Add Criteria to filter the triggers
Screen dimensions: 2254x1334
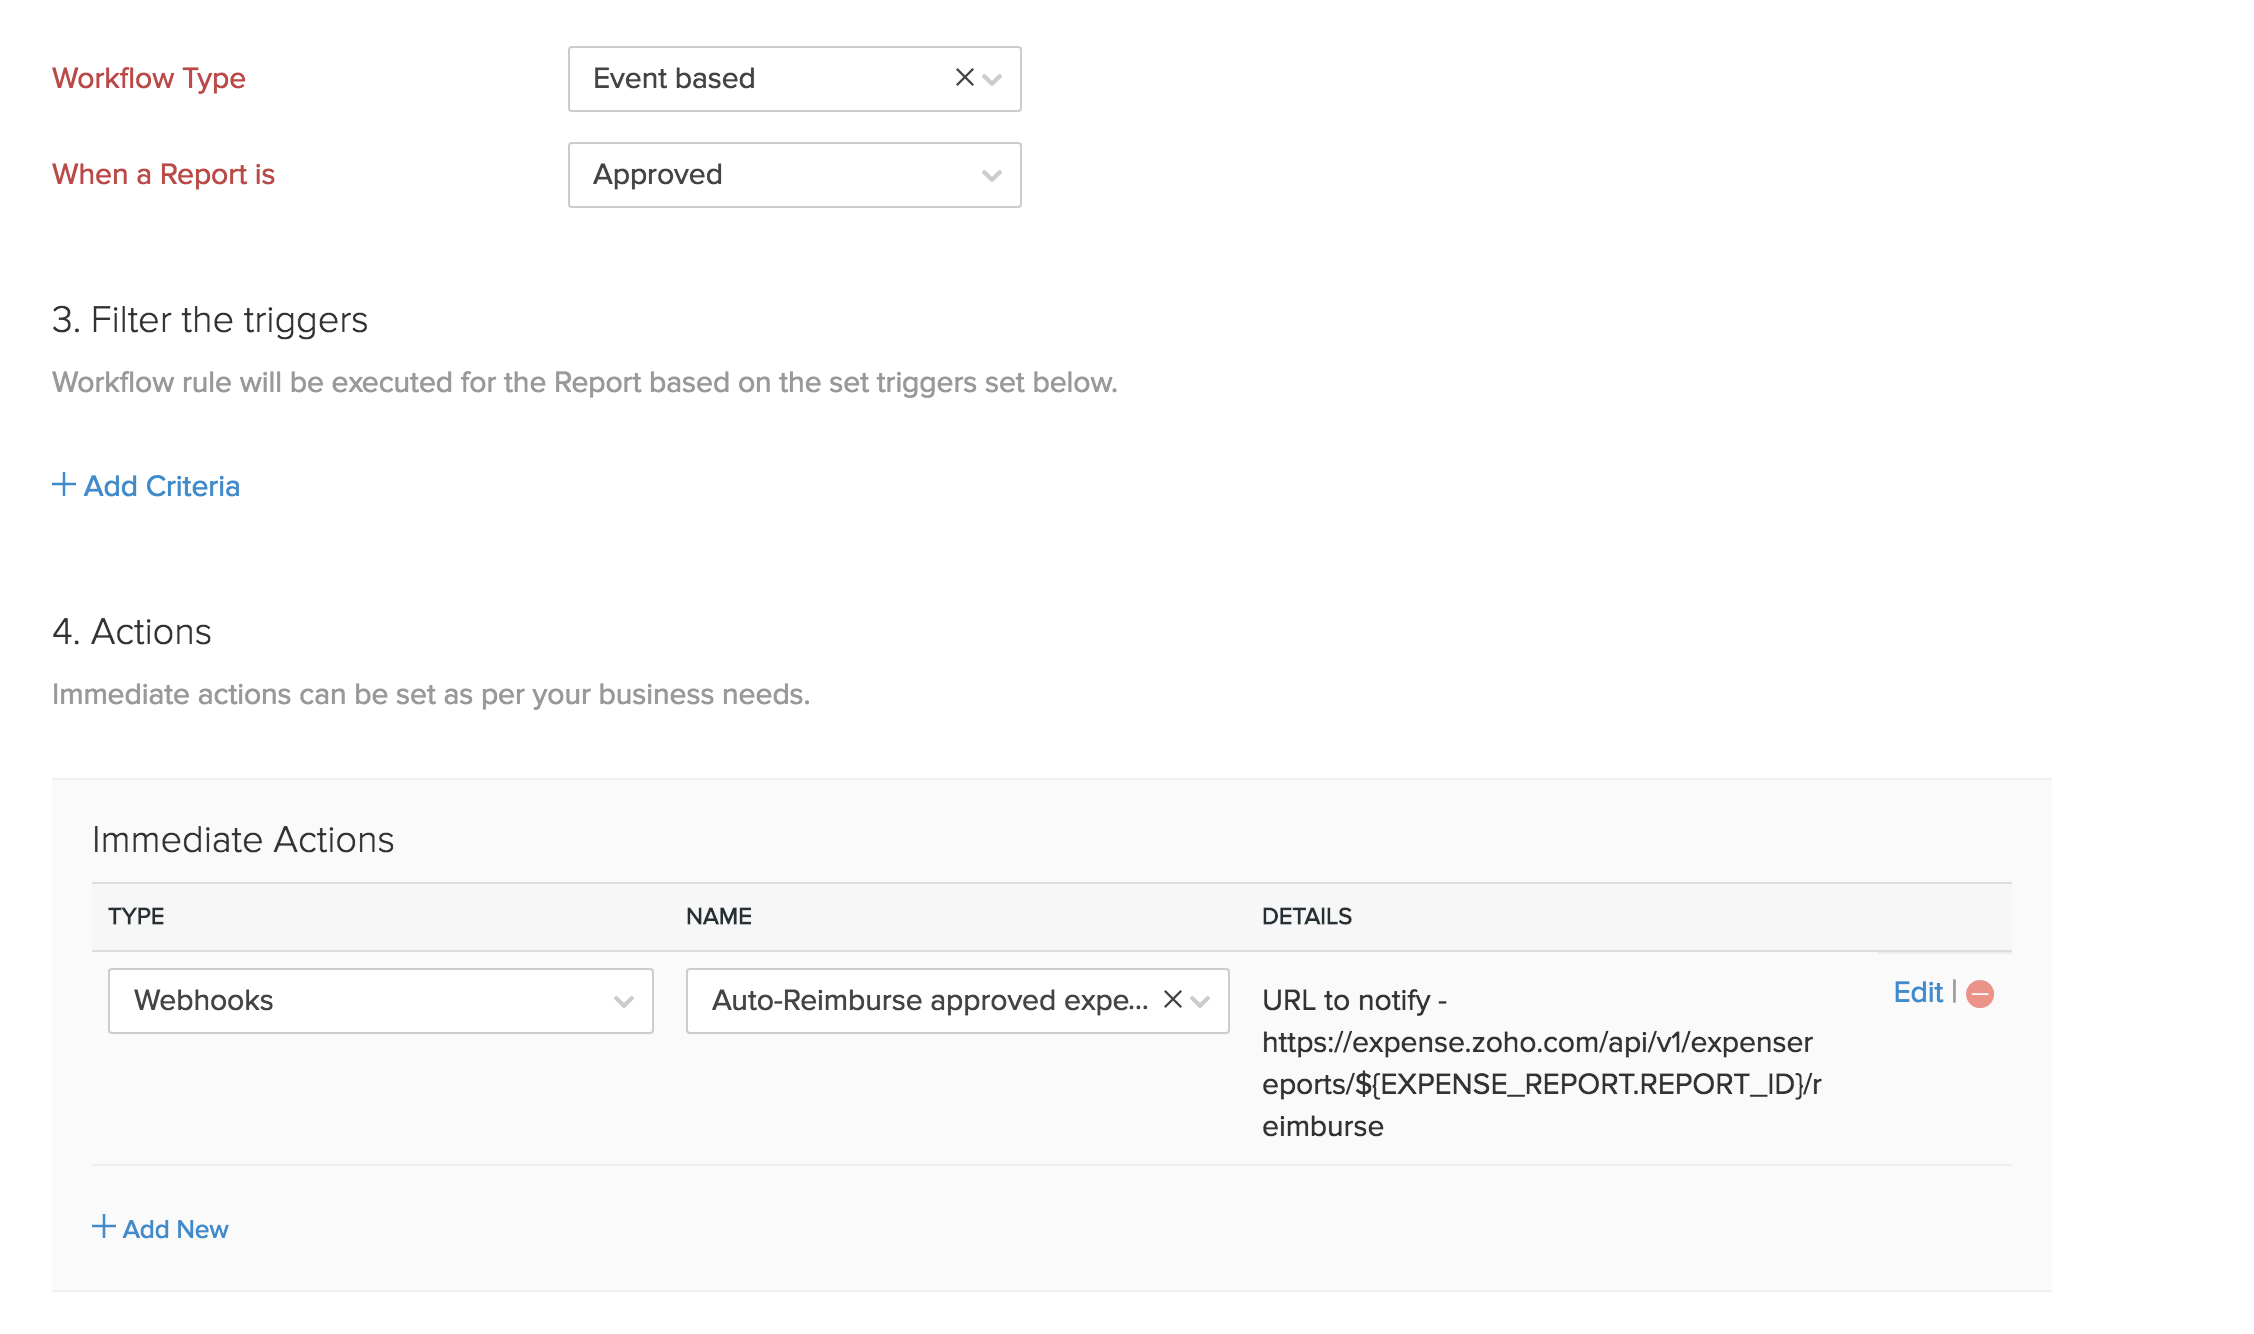[161, 486]
